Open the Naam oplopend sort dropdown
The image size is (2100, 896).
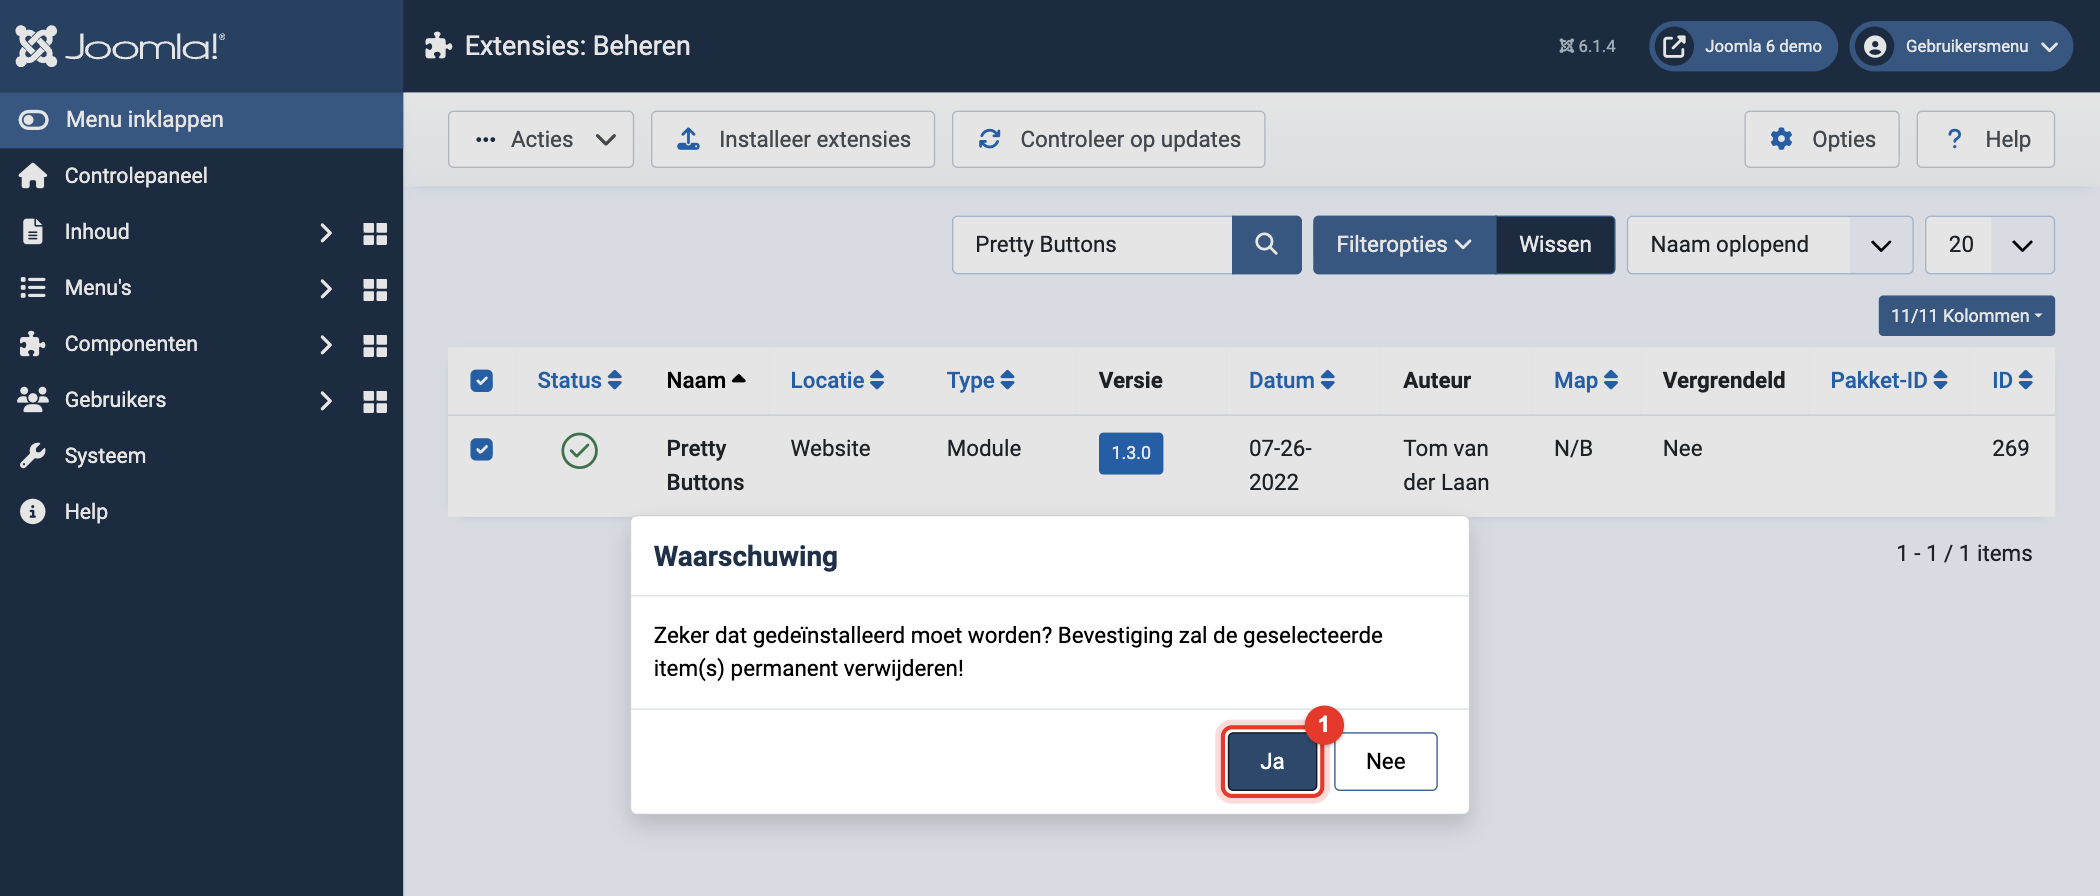tap(1769, 245)
